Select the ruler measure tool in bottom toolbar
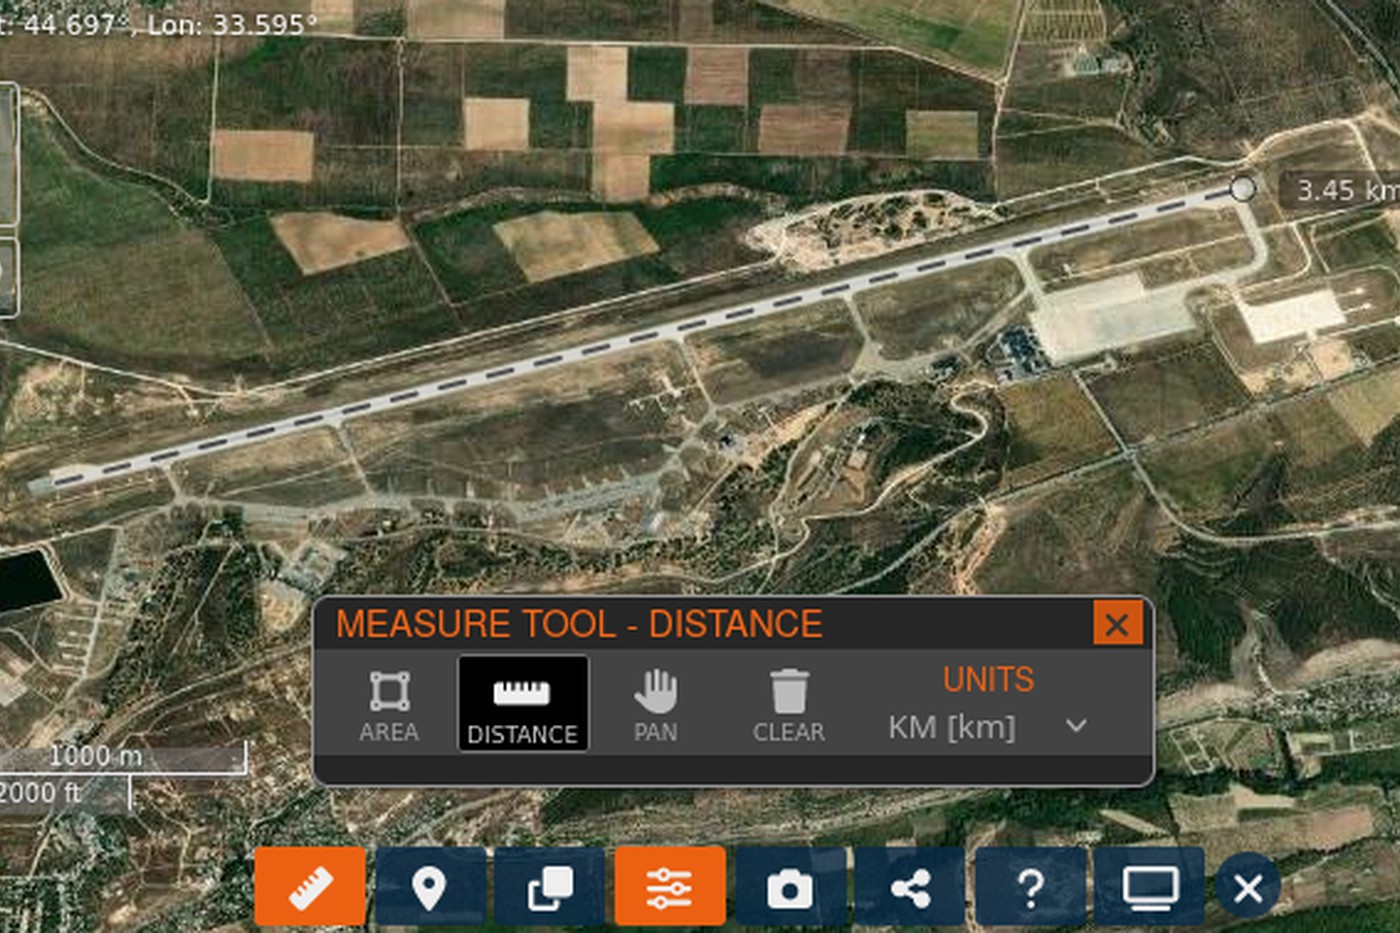Viewport: 1400px width, 933px height. point(310,886)
